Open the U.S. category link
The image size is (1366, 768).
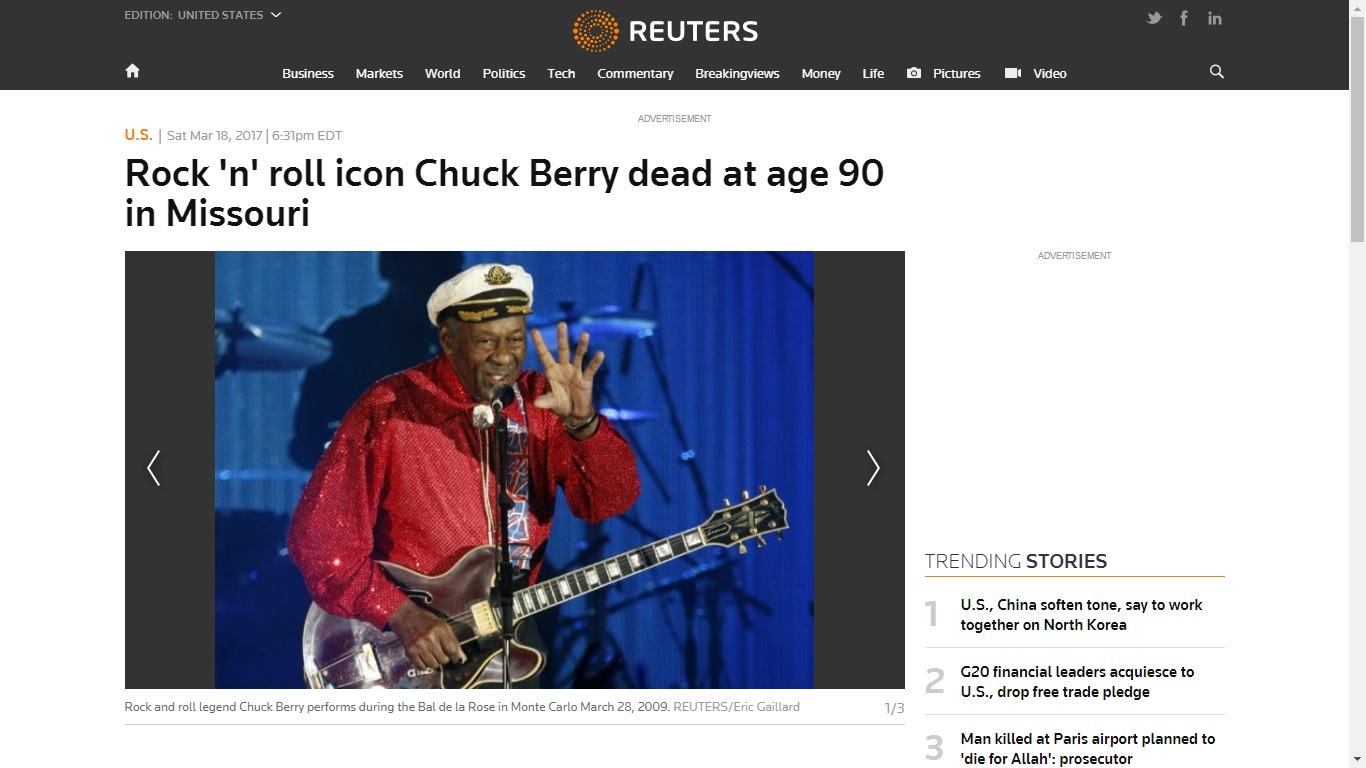click(138, 135)
